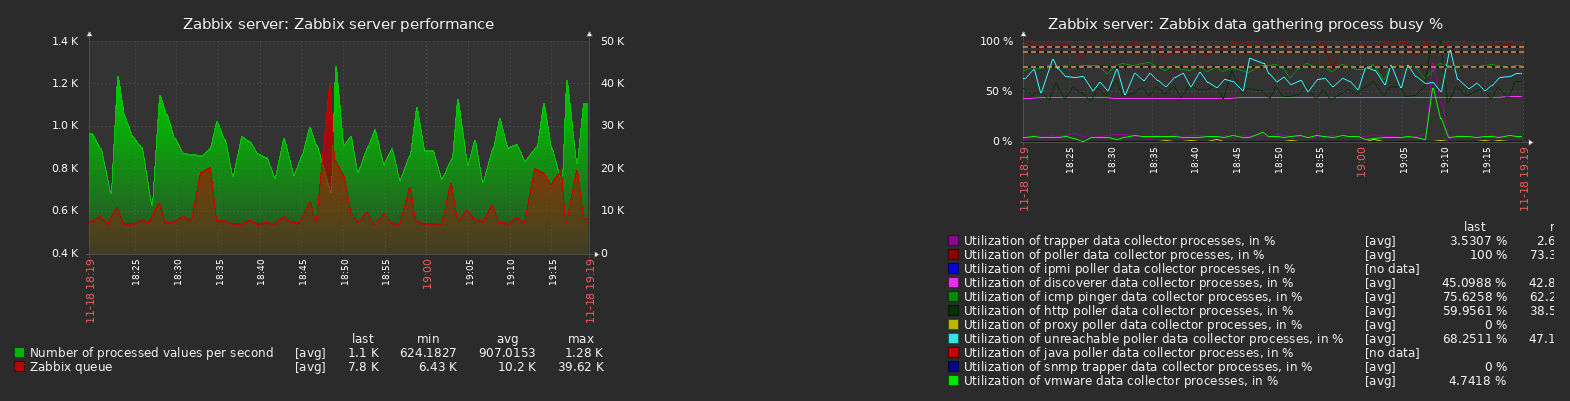This screenshot has width=1570, height=401.
Task: Click the 'last' column header in busy % legend
Action: [1475, 227]
